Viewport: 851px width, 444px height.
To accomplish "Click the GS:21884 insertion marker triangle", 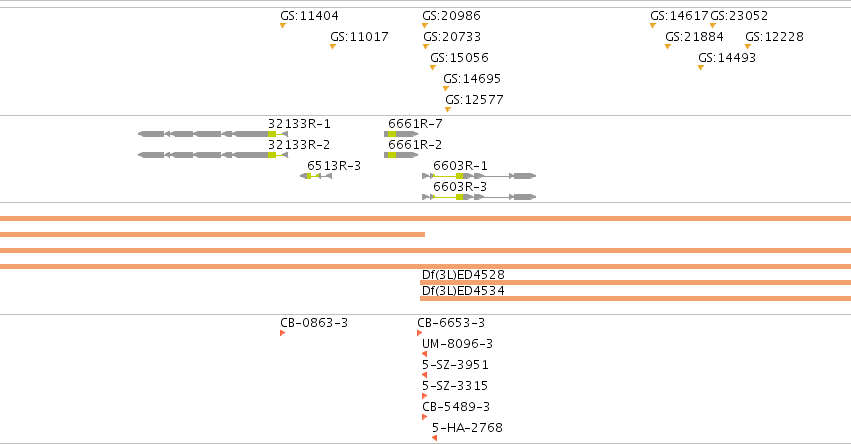I will (668, 47).
